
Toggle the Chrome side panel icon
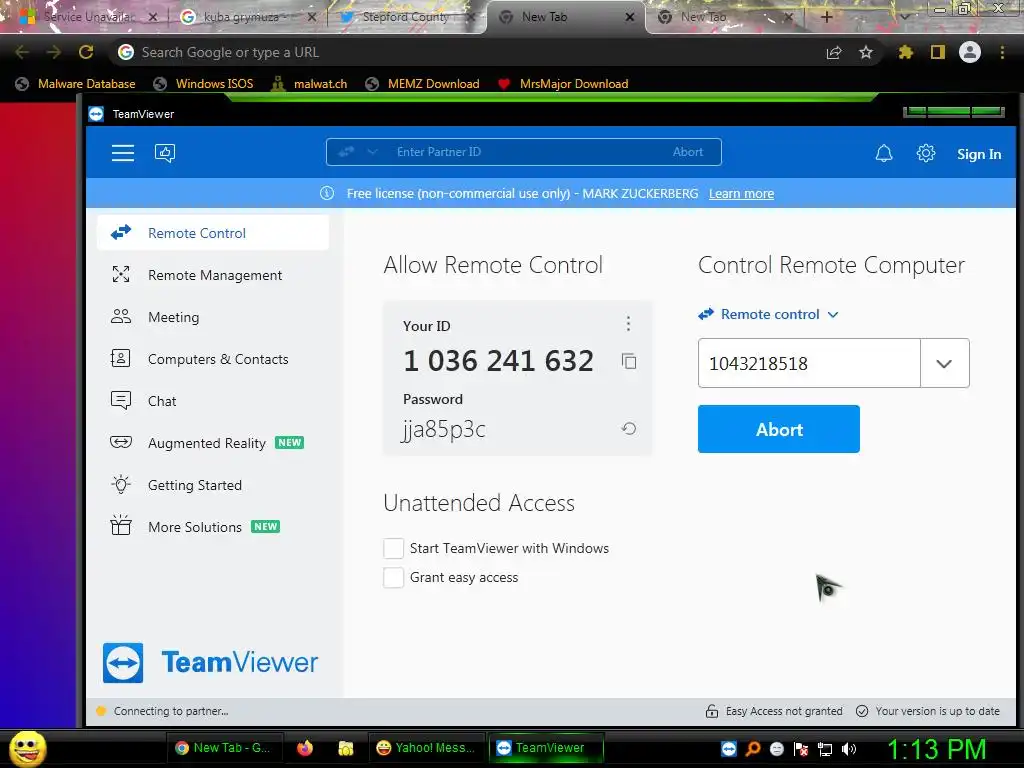[x=938, y=52]
